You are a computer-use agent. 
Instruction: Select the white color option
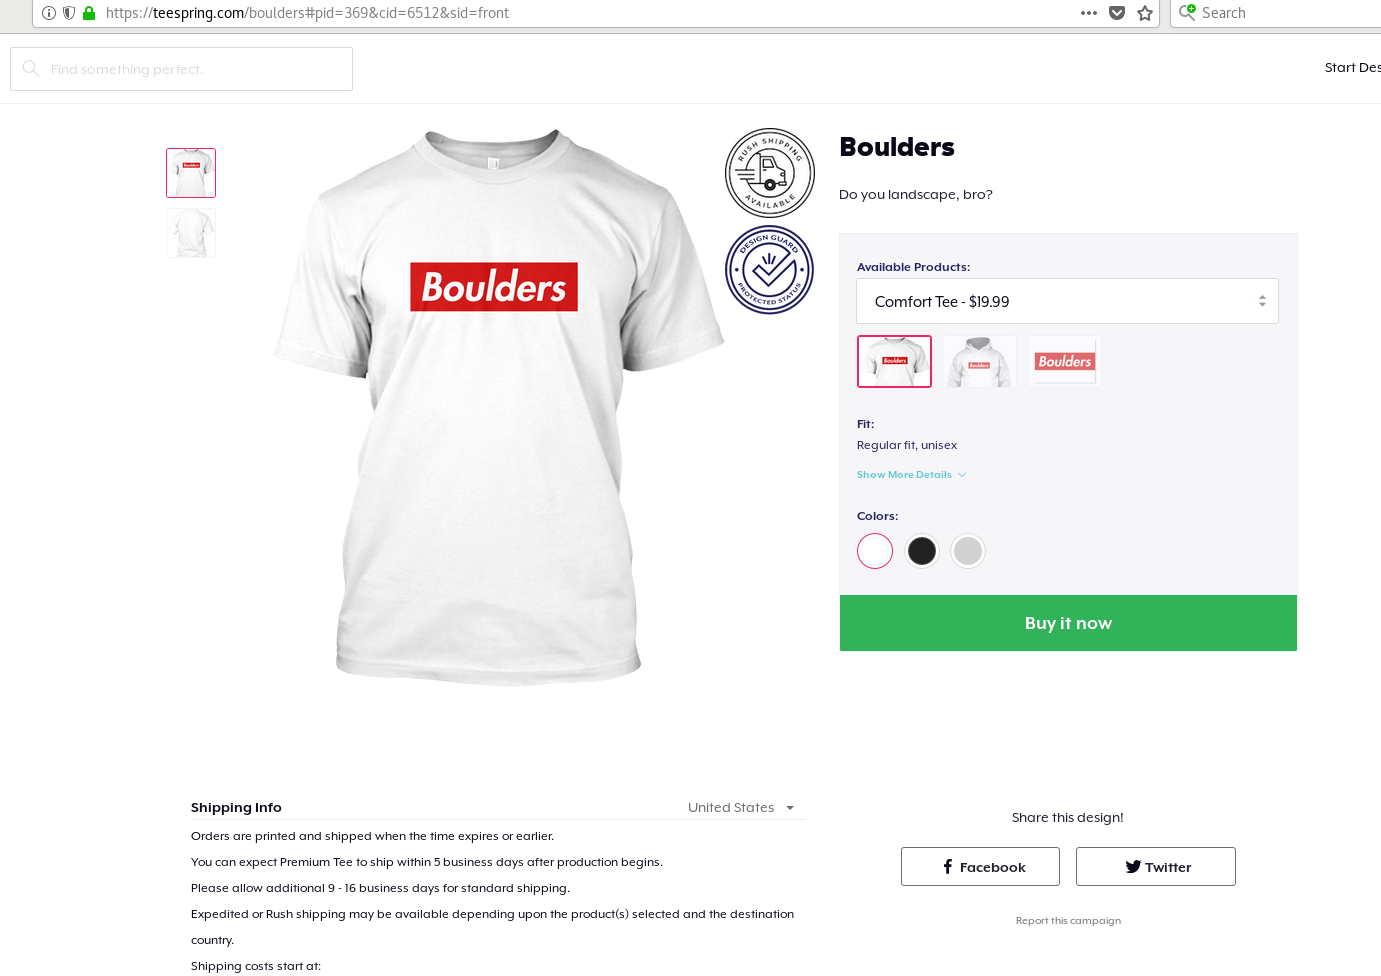(x=875, y=551)
